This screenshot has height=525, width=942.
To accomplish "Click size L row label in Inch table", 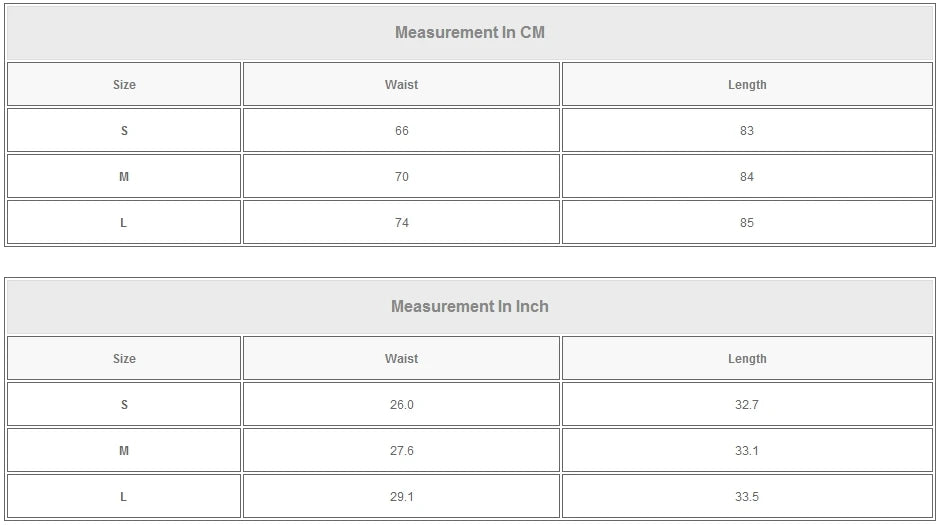I will pos(124,497).
